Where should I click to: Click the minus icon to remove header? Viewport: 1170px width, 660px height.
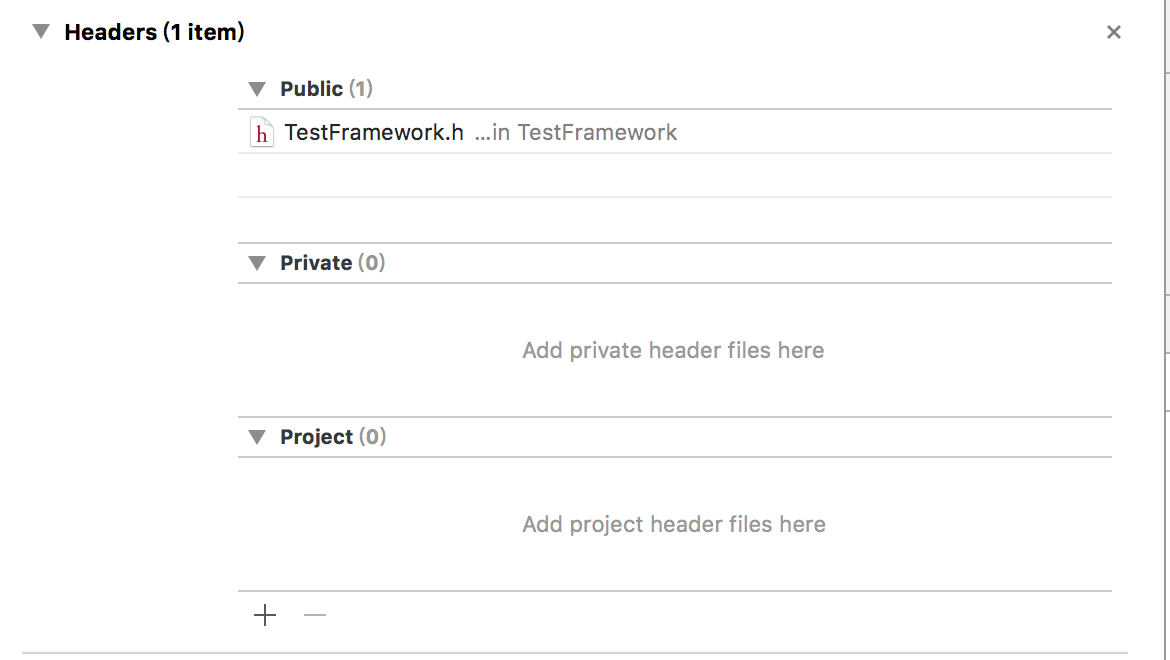point(315,615)
